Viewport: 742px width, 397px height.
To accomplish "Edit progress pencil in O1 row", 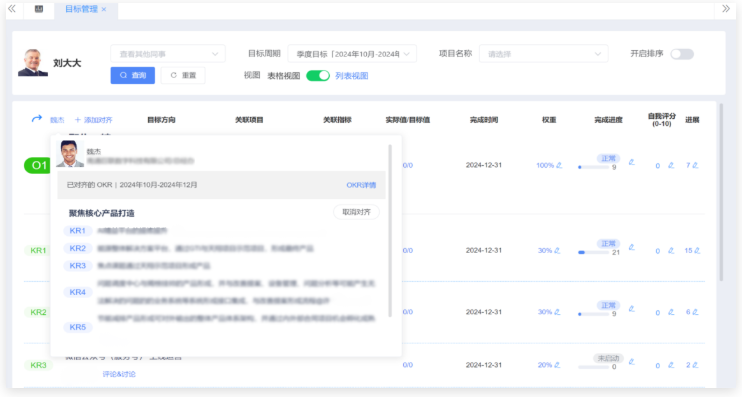I will [631, 162].
